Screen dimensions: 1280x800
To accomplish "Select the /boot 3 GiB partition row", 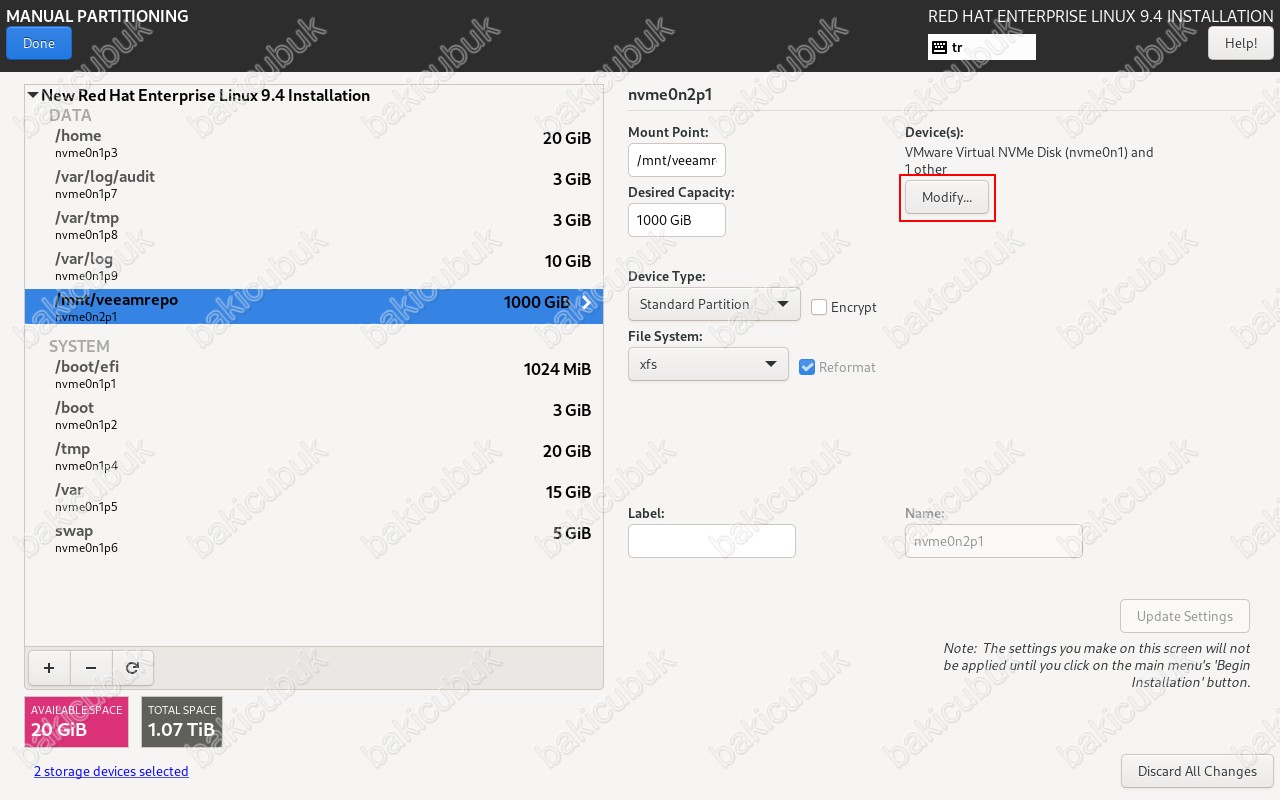I will [314, 416].
